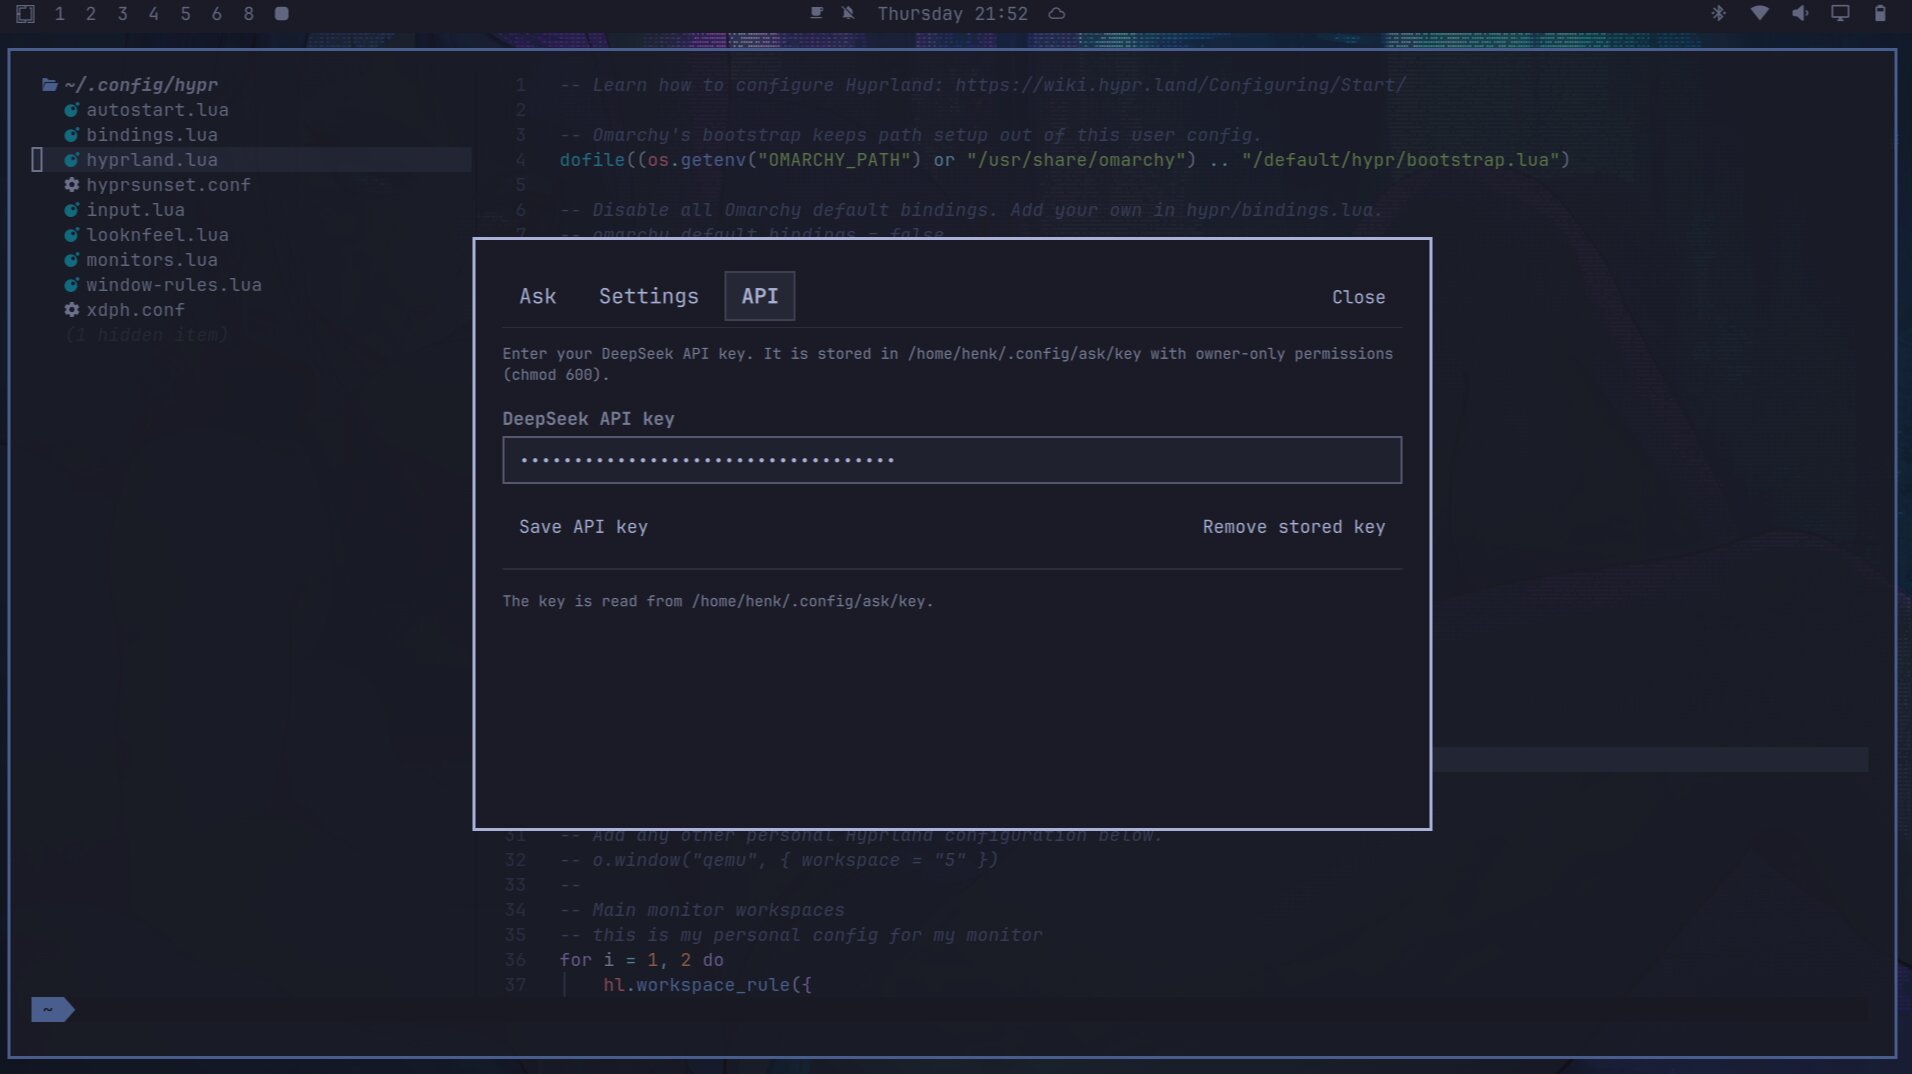Switch to workspace 1 in top bar
The width and height of the screenshot is (1912, 1074).
59,14
